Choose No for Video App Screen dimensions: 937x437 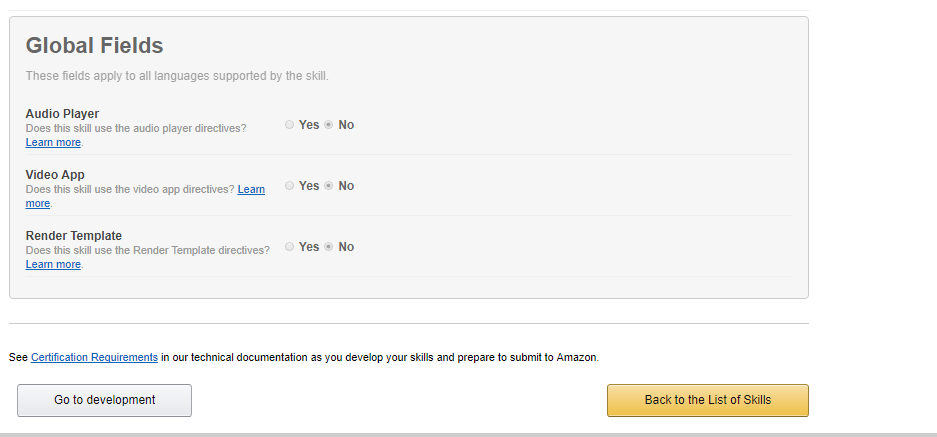coord(329,186)
